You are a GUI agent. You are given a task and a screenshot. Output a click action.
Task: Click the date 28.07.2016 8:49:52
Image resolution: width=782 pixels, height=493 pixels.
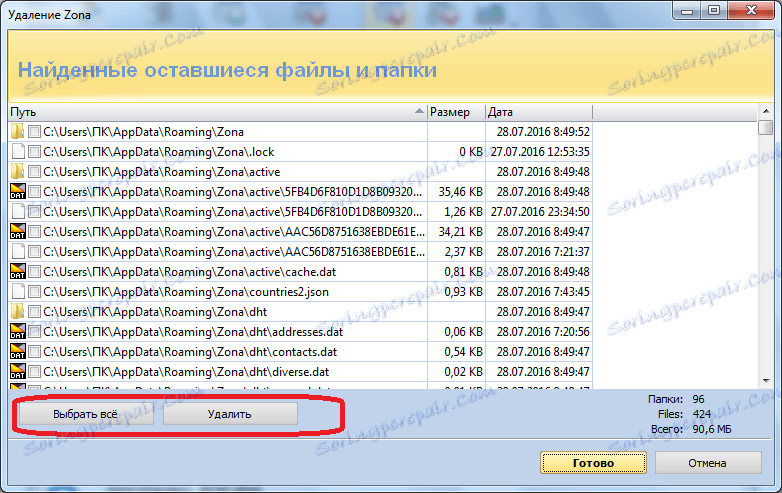point(543,132)
